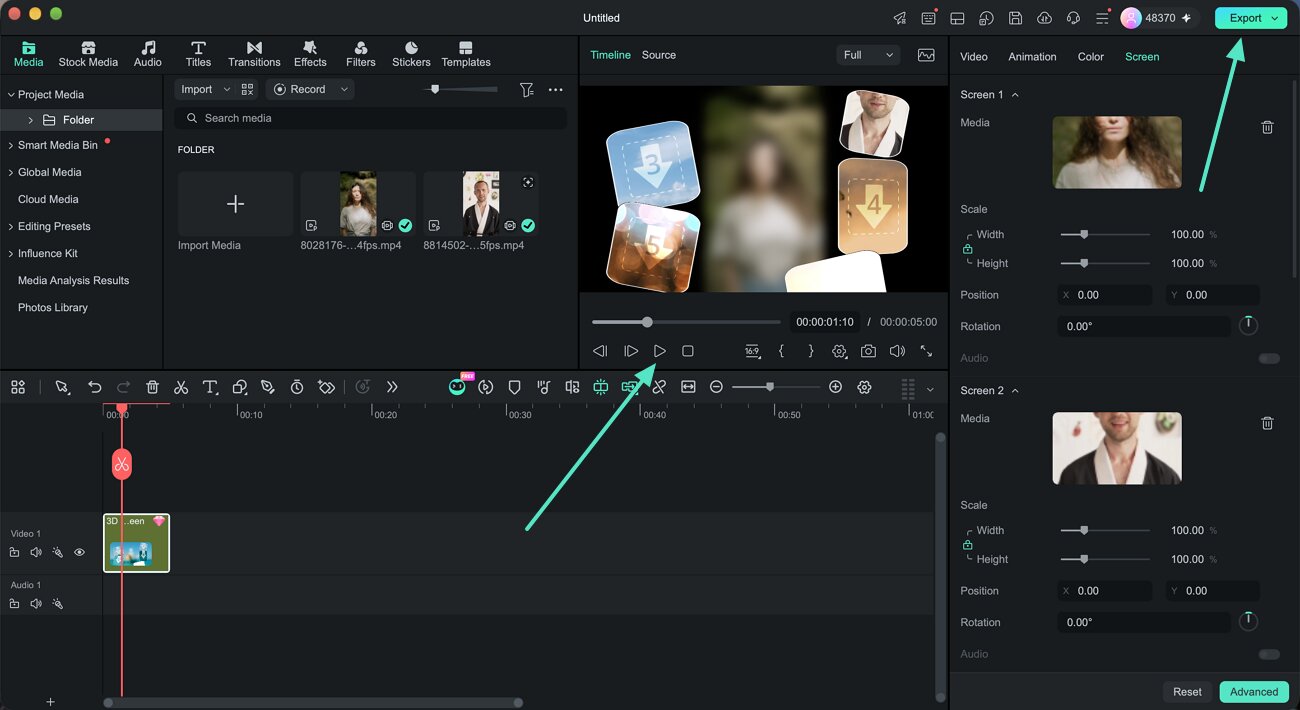Viewport: 1300px width, 710px height.
Task: Undo the last action in timeline toolbar
Action: (x=94, y=387)
